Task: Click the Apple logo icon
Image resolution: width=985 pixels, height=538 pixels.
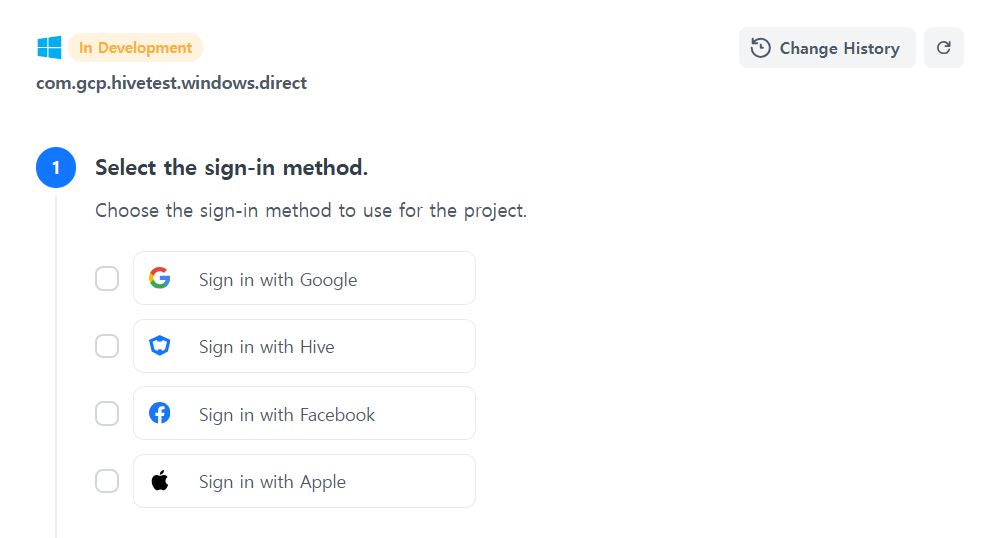Action: coord(160,481)
